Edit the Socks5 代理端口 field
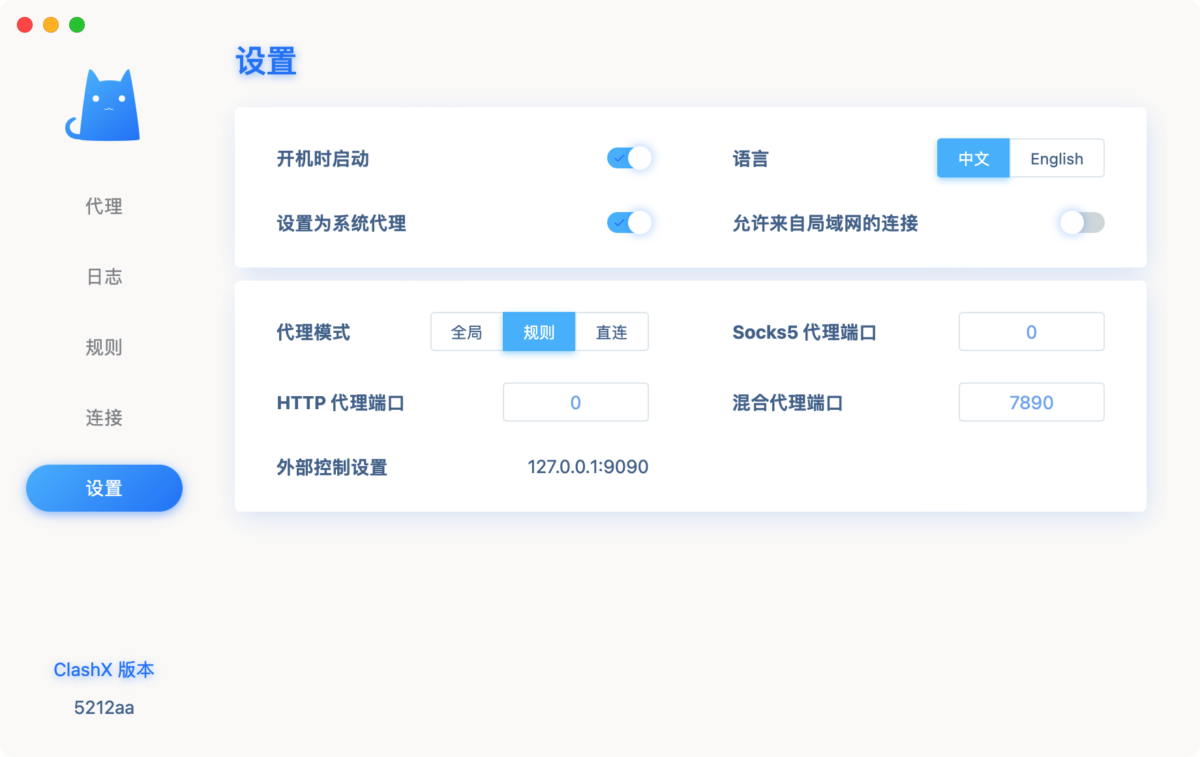 [1032, 332]
